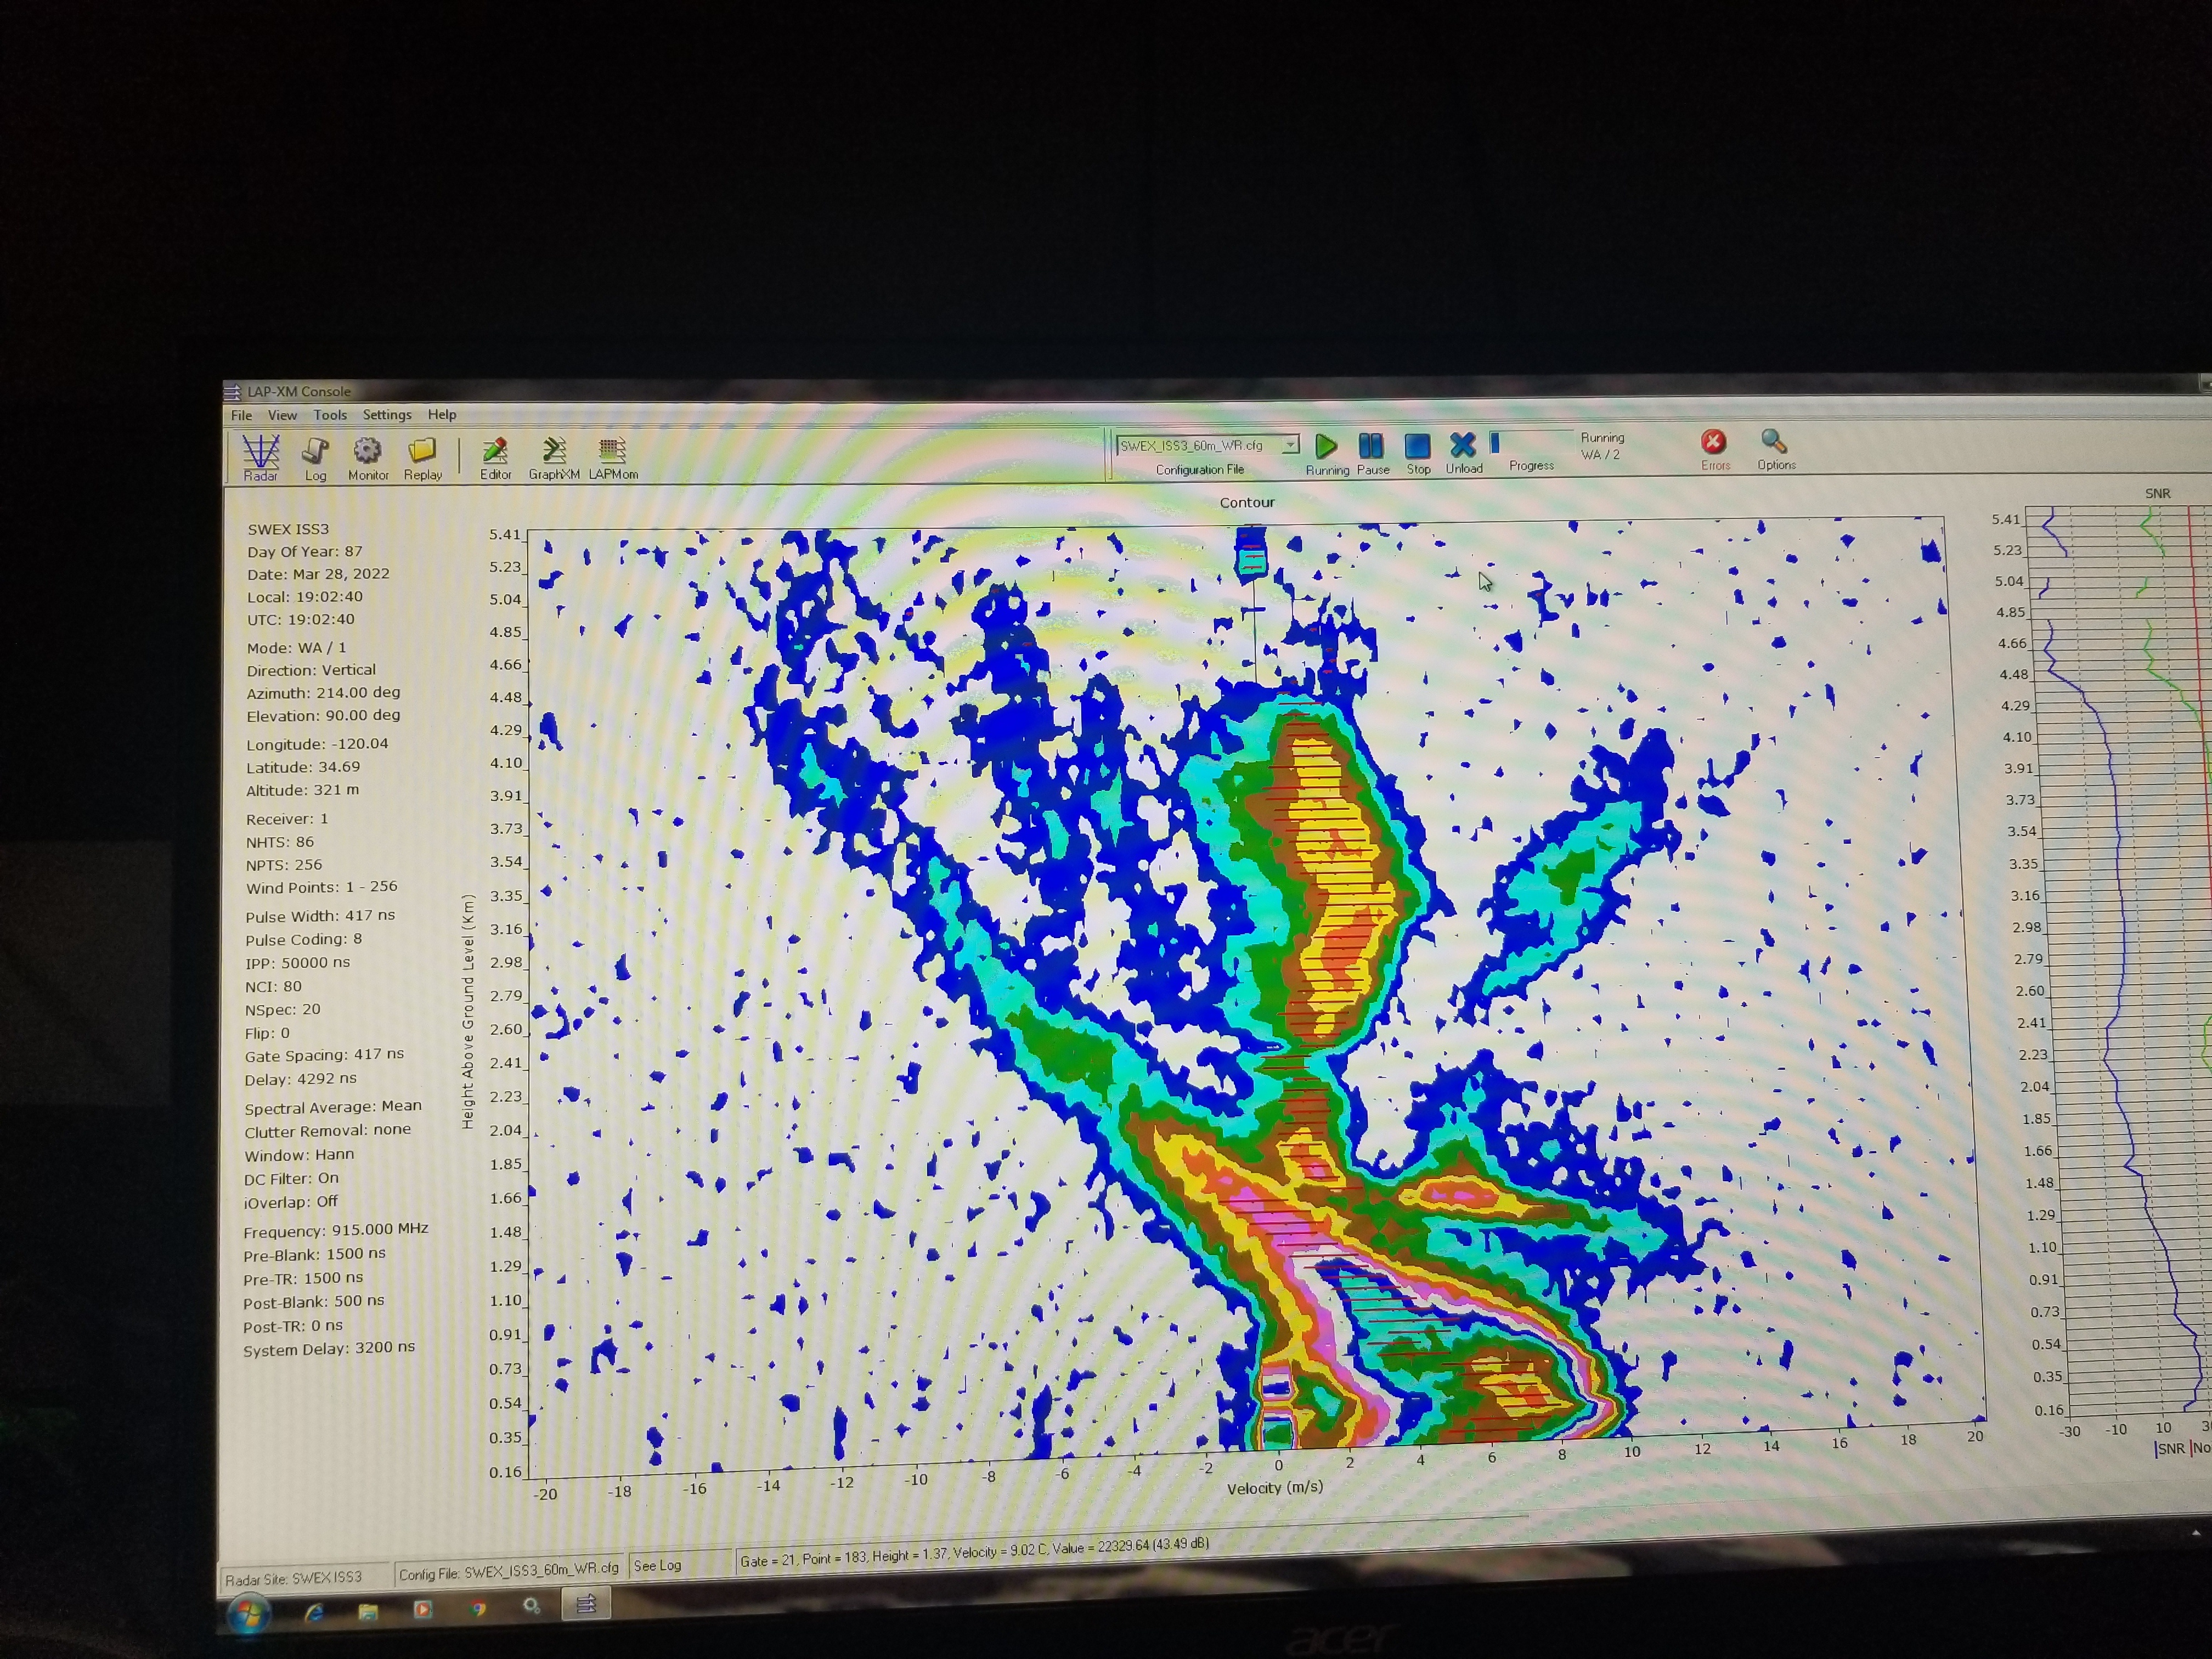Click the See Log status panel

tap(658, 1566)
